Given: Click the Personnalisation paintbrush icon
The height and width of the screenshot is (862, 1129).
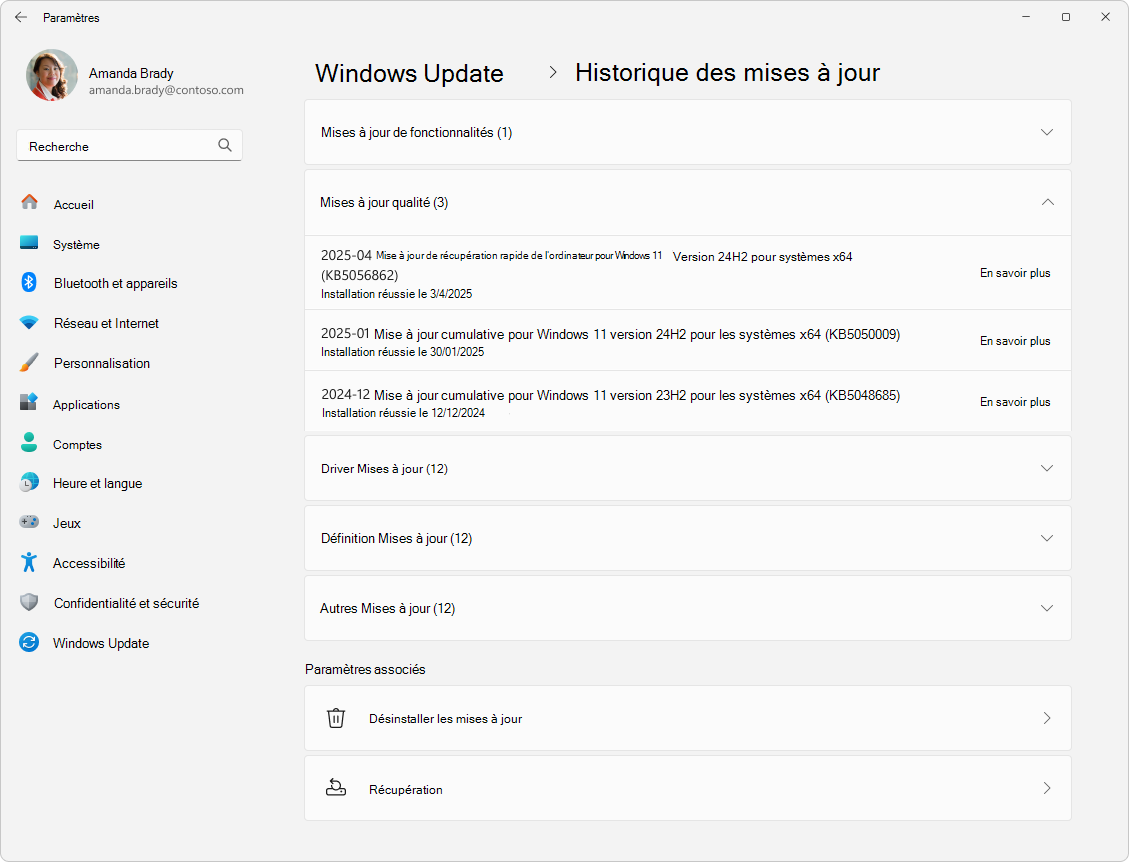Looking at the screenshot, I should (x=29, y=362).
